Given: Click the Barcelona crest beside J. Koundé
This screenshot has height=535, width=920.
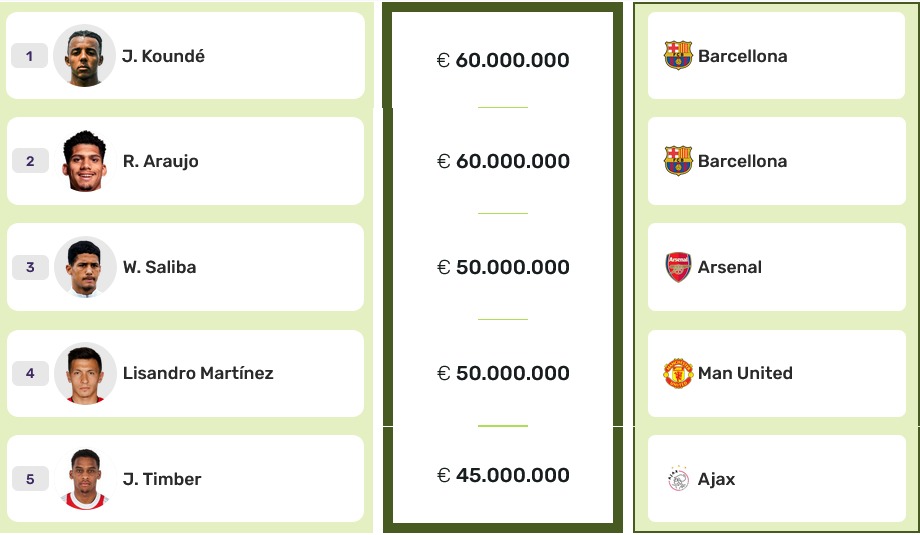Looking at the screenshot, I should point(678,56).
